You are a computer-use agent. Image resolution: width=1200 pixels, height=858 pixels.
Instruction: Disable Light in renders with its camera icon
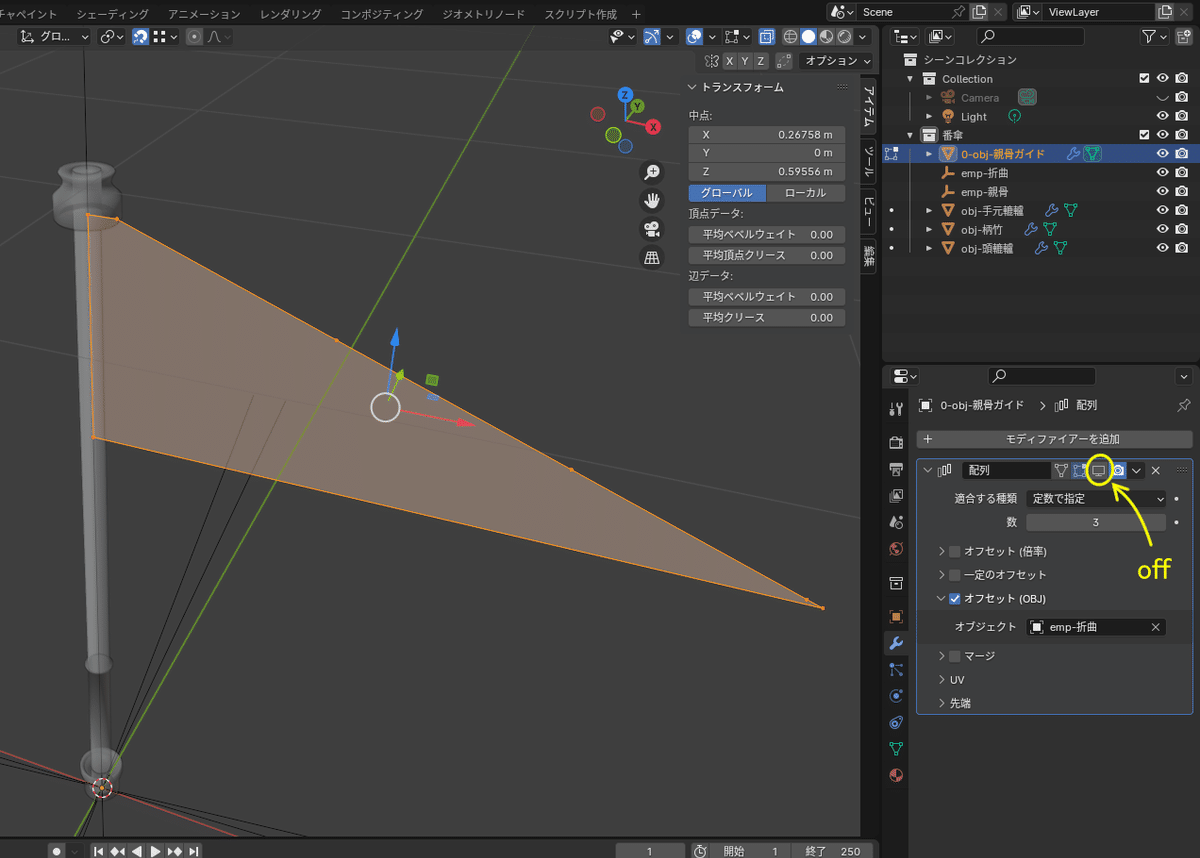pyautogui.click(x=1182, y=116)
